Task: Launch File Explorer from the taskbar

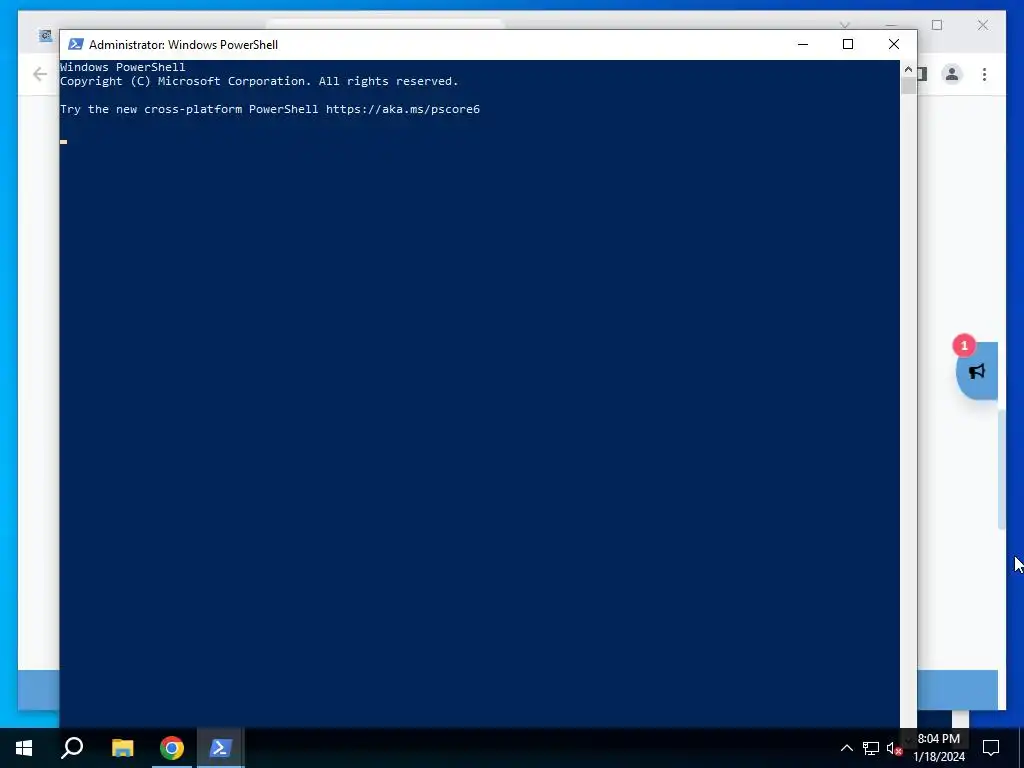Action: point(122,748)
